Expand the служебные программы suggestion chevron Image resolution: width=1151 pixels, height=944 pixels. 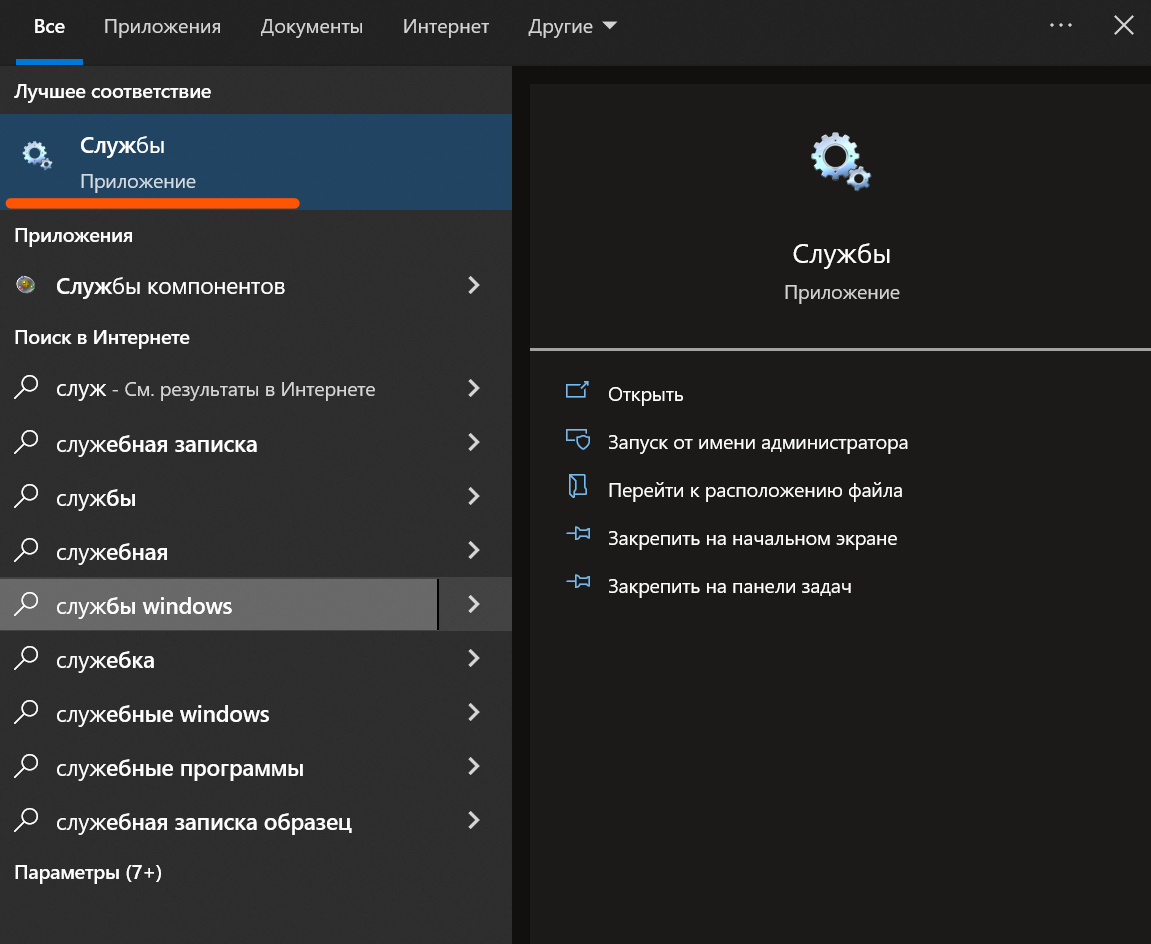pyautogui.click(x=474, y=767)
